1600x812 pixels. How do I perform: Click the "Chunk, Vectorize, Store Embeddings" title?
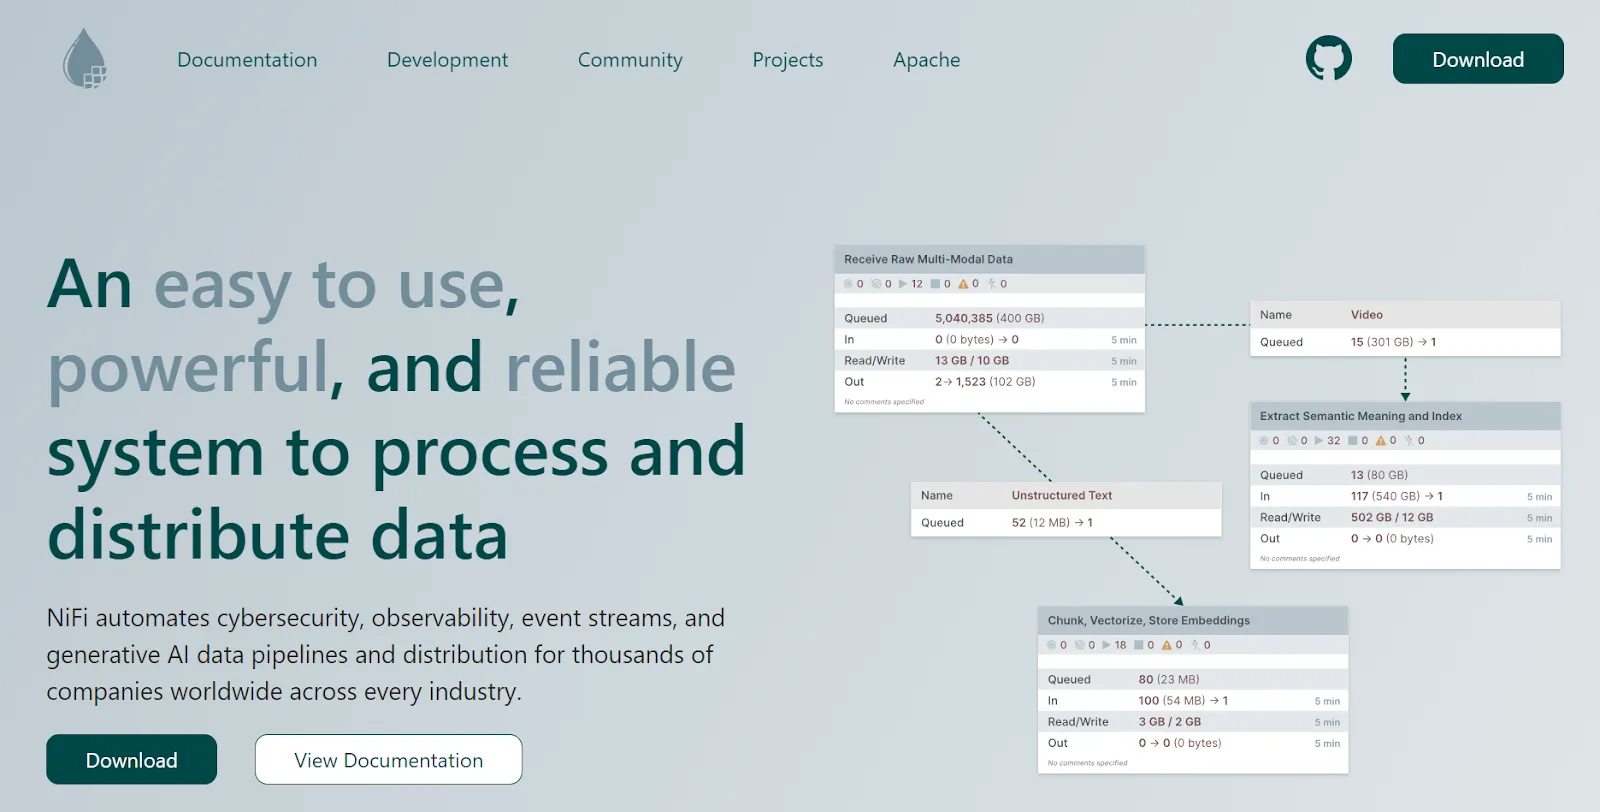(1148, 621)
